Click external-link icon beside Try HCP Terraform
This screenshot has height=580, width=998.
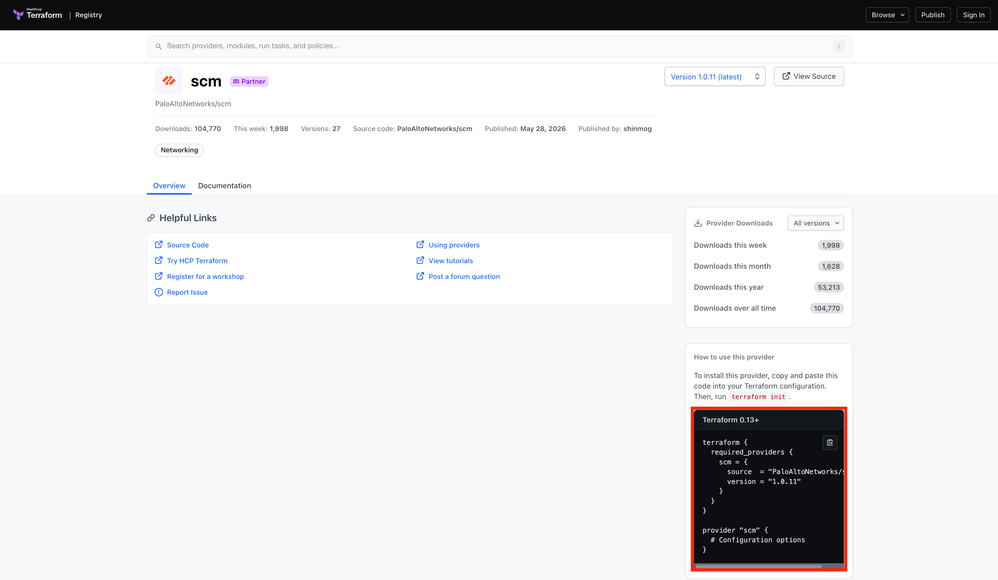[158, 260]
